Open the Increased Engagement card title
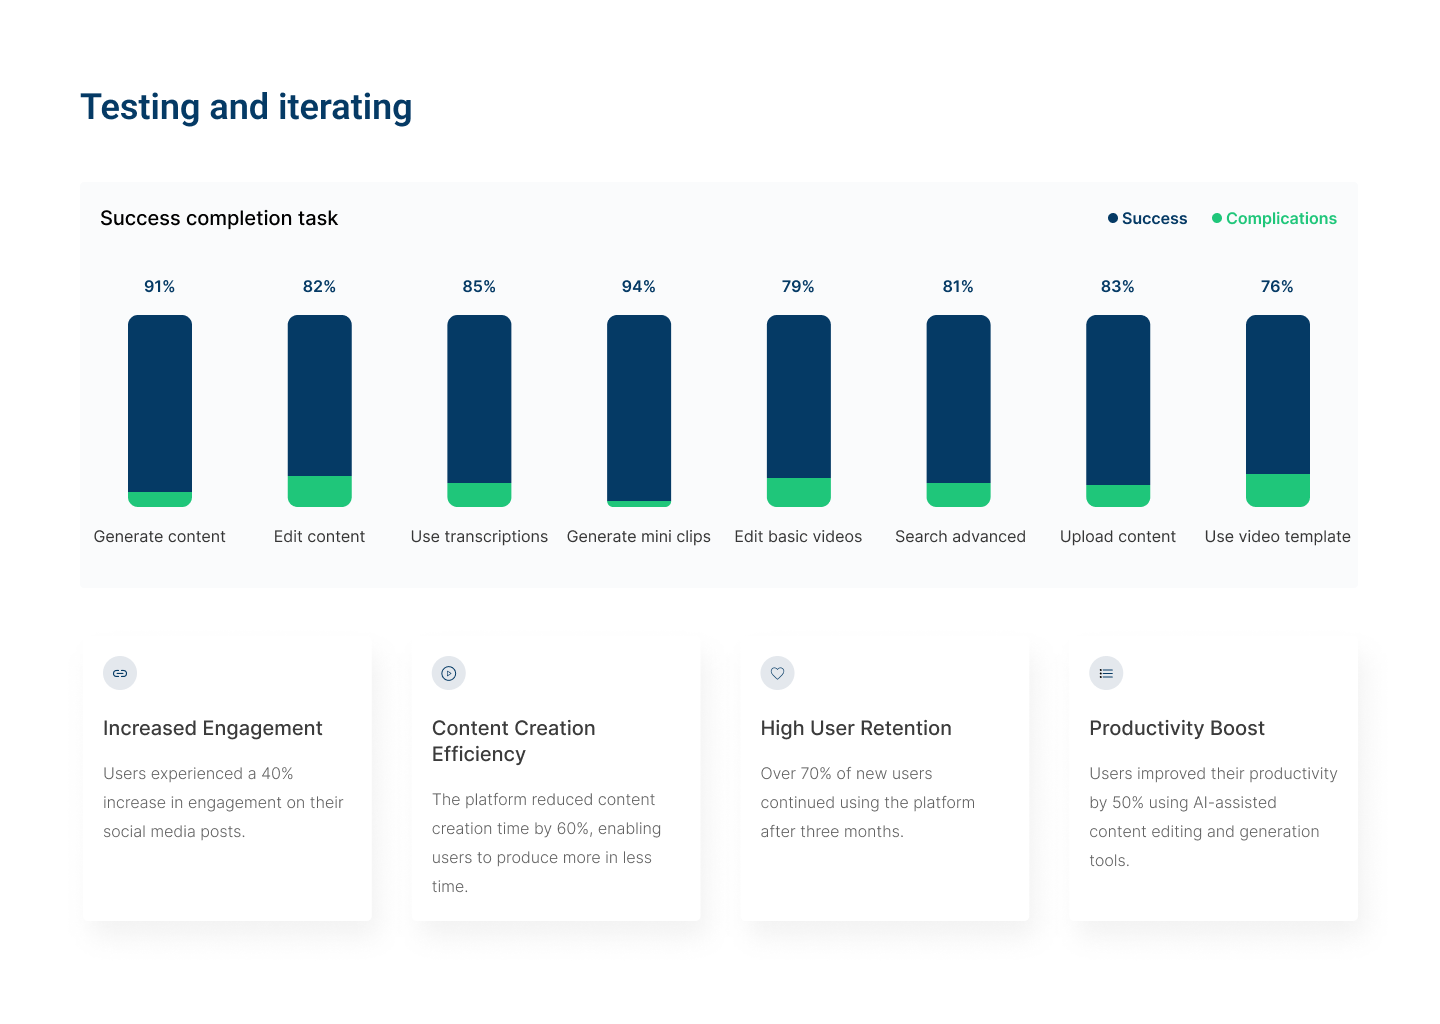Screen dimensions: 1440x1024 (x=213, y=728)
